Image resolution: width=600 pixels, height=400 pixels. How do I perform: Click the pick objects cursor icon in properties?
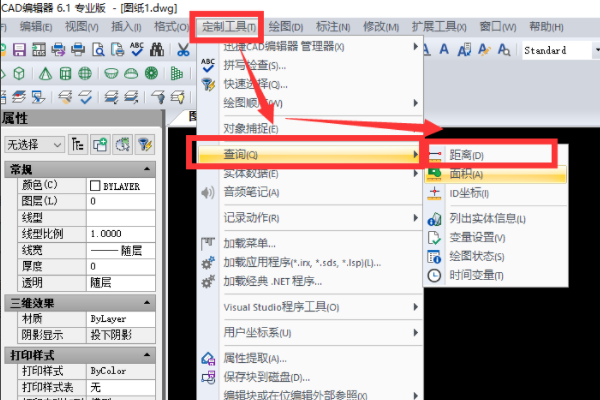point(122,144)
